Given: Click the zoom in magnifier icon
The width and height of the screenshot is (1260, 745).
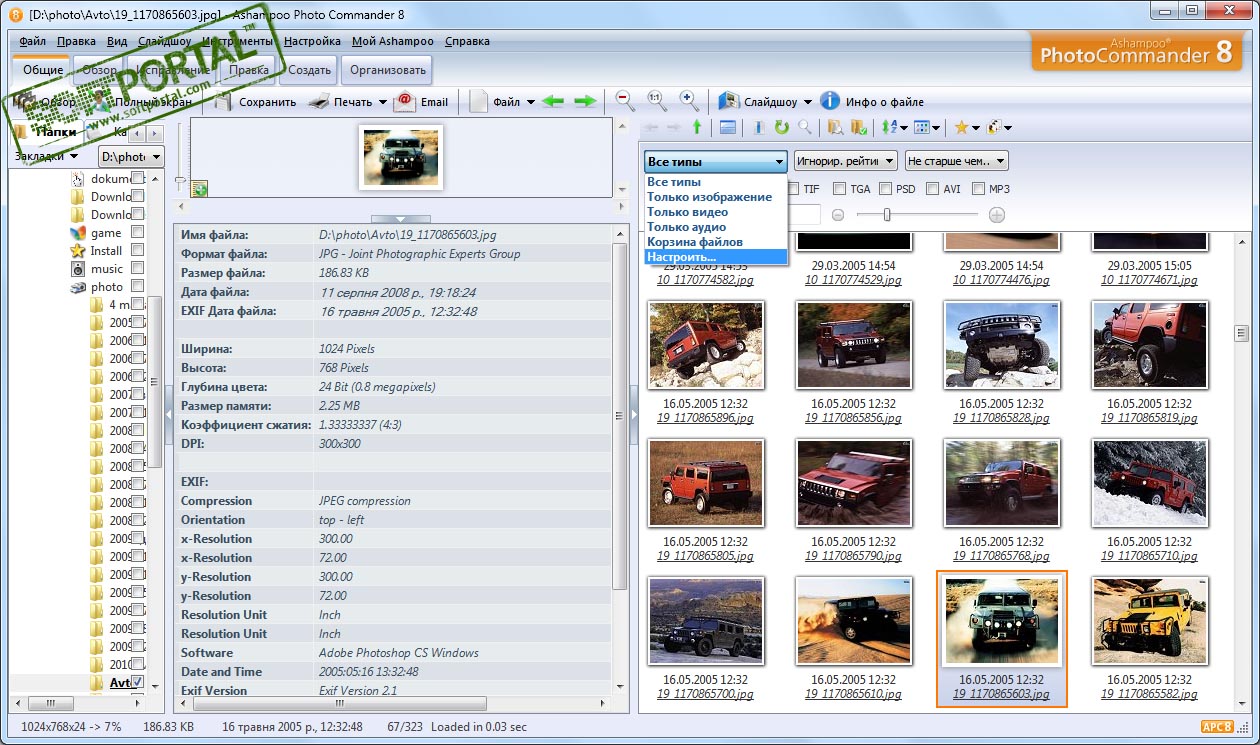Looking at the screenshot, I should (x=689, y=101).
